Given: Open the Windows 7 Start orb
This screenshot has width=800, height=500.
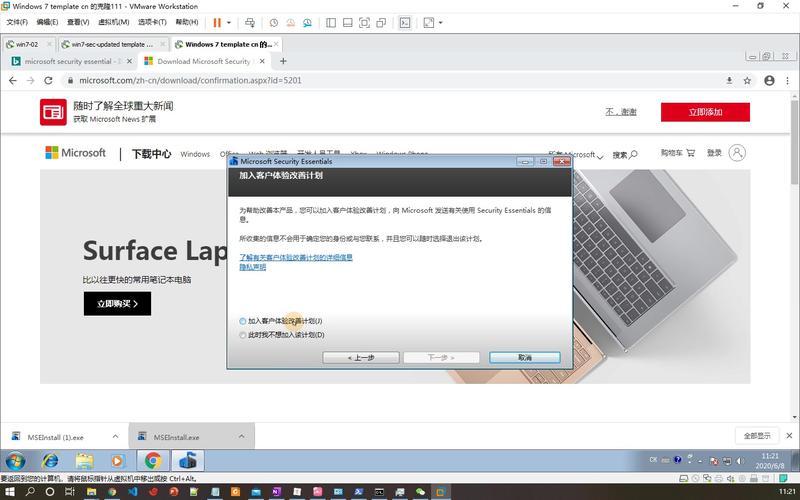Looking at the screenshot, I should 15,461.
